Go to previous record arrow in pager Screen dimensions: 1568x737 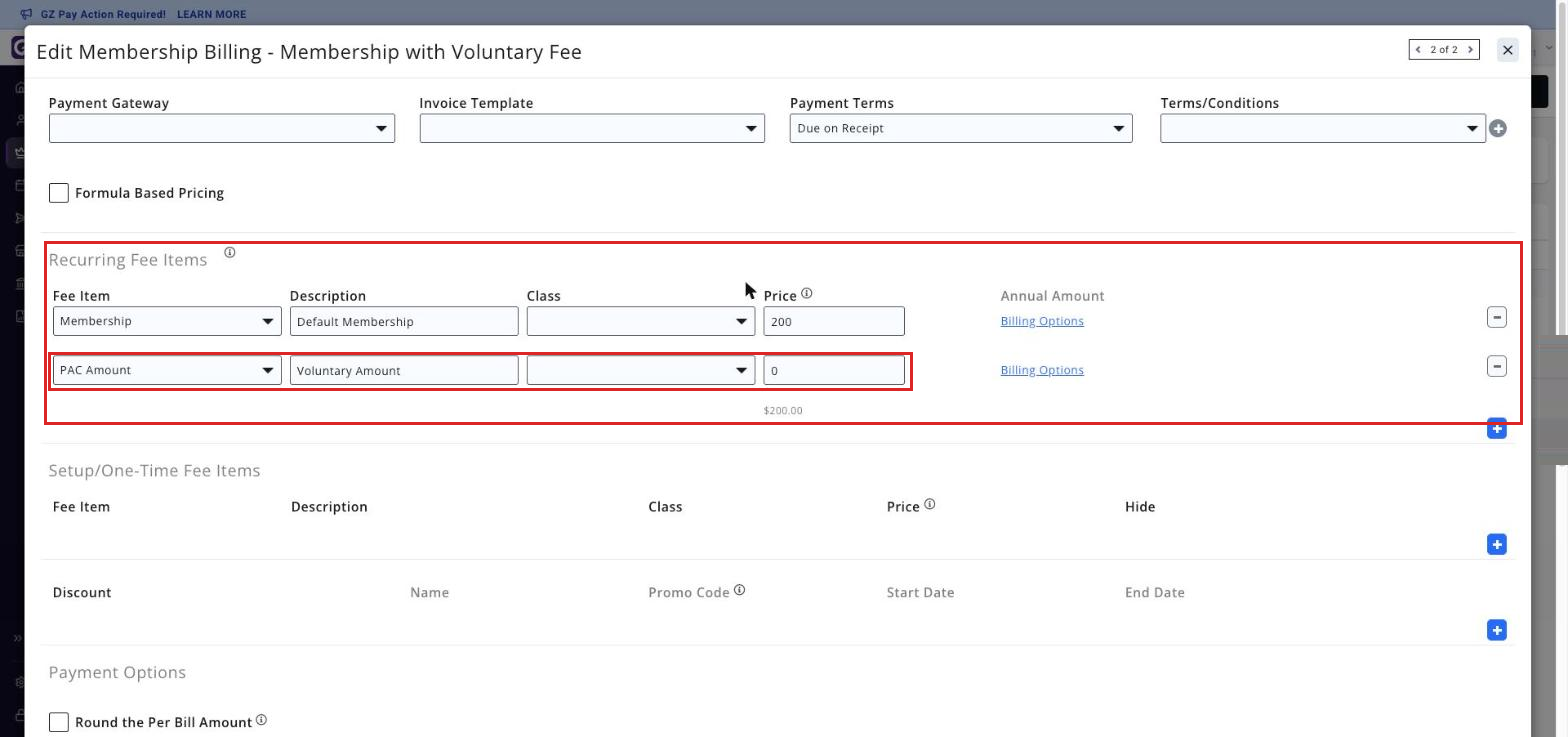[x=1418, y=49]
